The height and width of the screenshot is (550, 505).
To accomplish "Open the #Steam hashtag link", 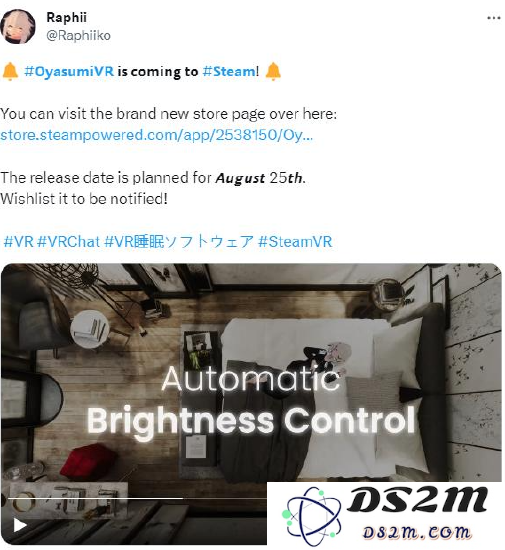I will 229,72.
